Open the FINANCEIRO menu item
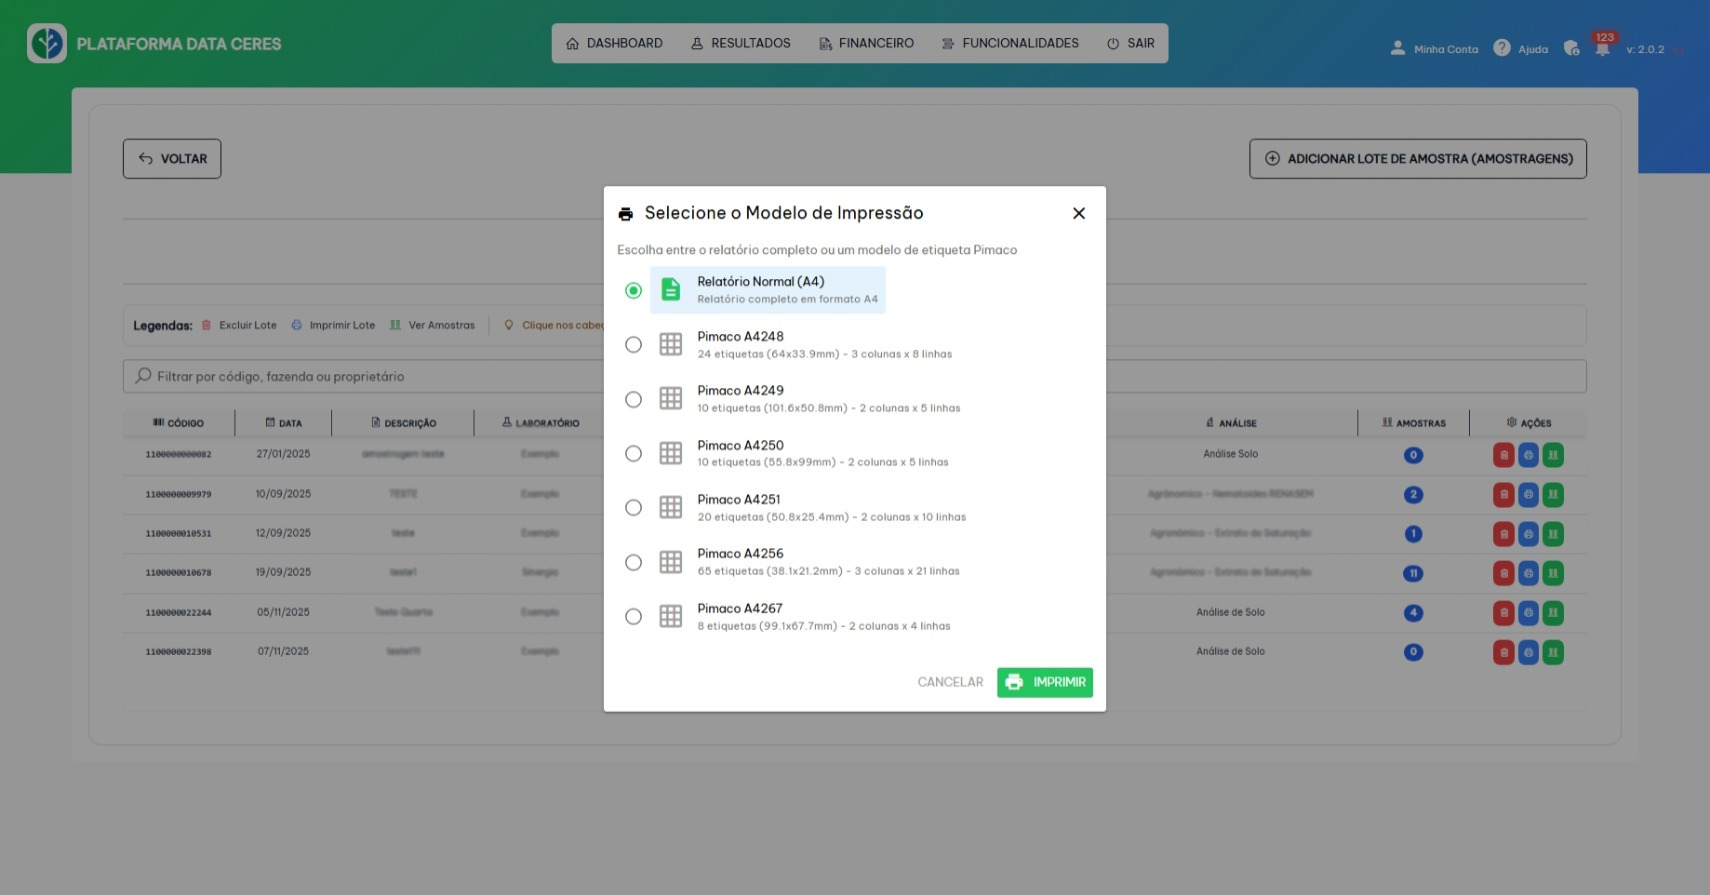This screenshot has width=1710, height=895. coord(867,43)
